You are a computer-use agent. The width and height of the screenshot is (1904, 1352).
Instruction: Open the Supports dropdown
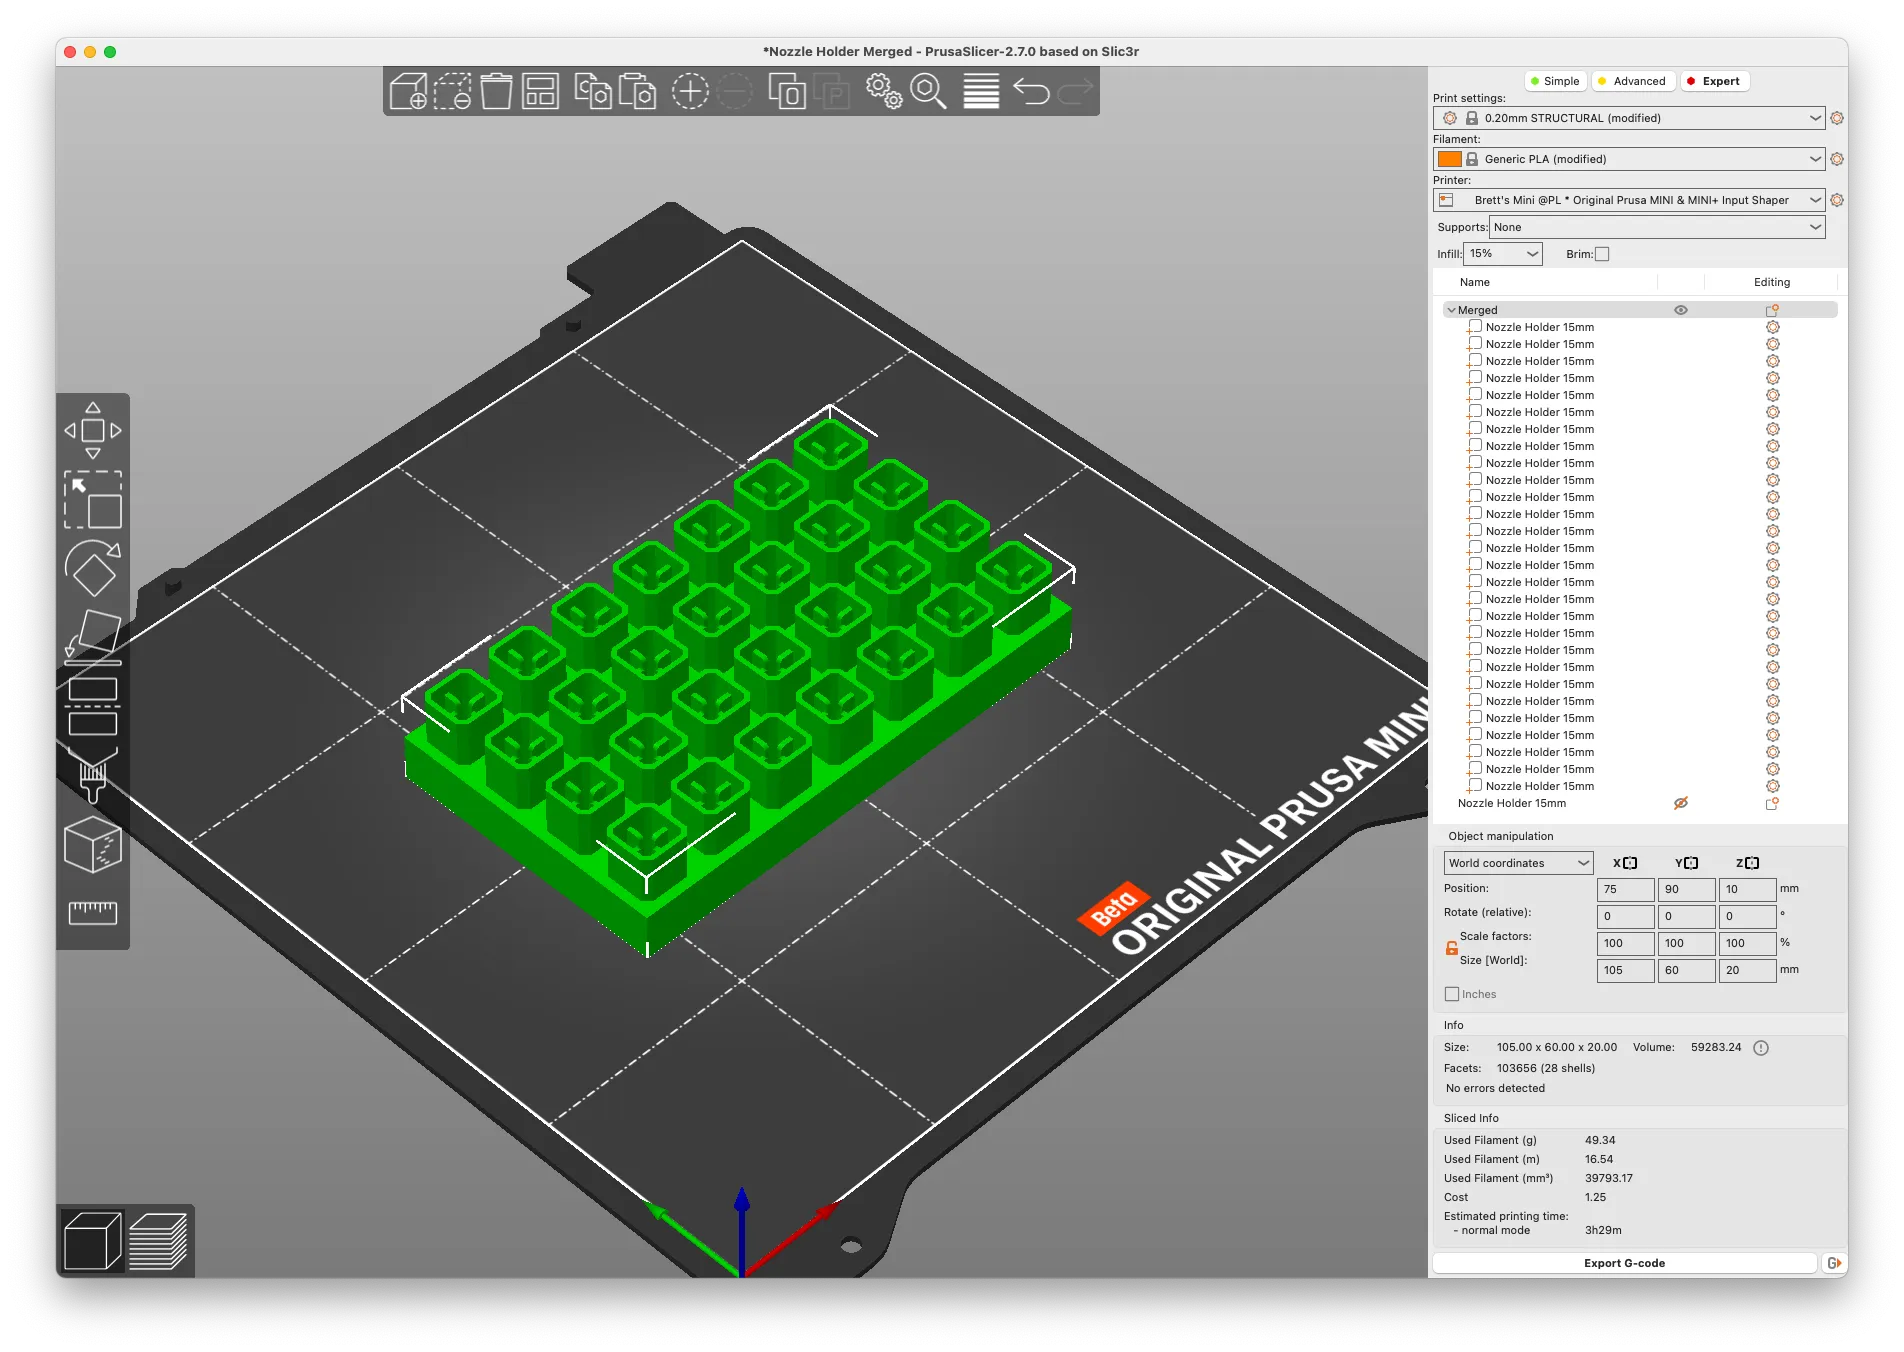click(1655, 227)
